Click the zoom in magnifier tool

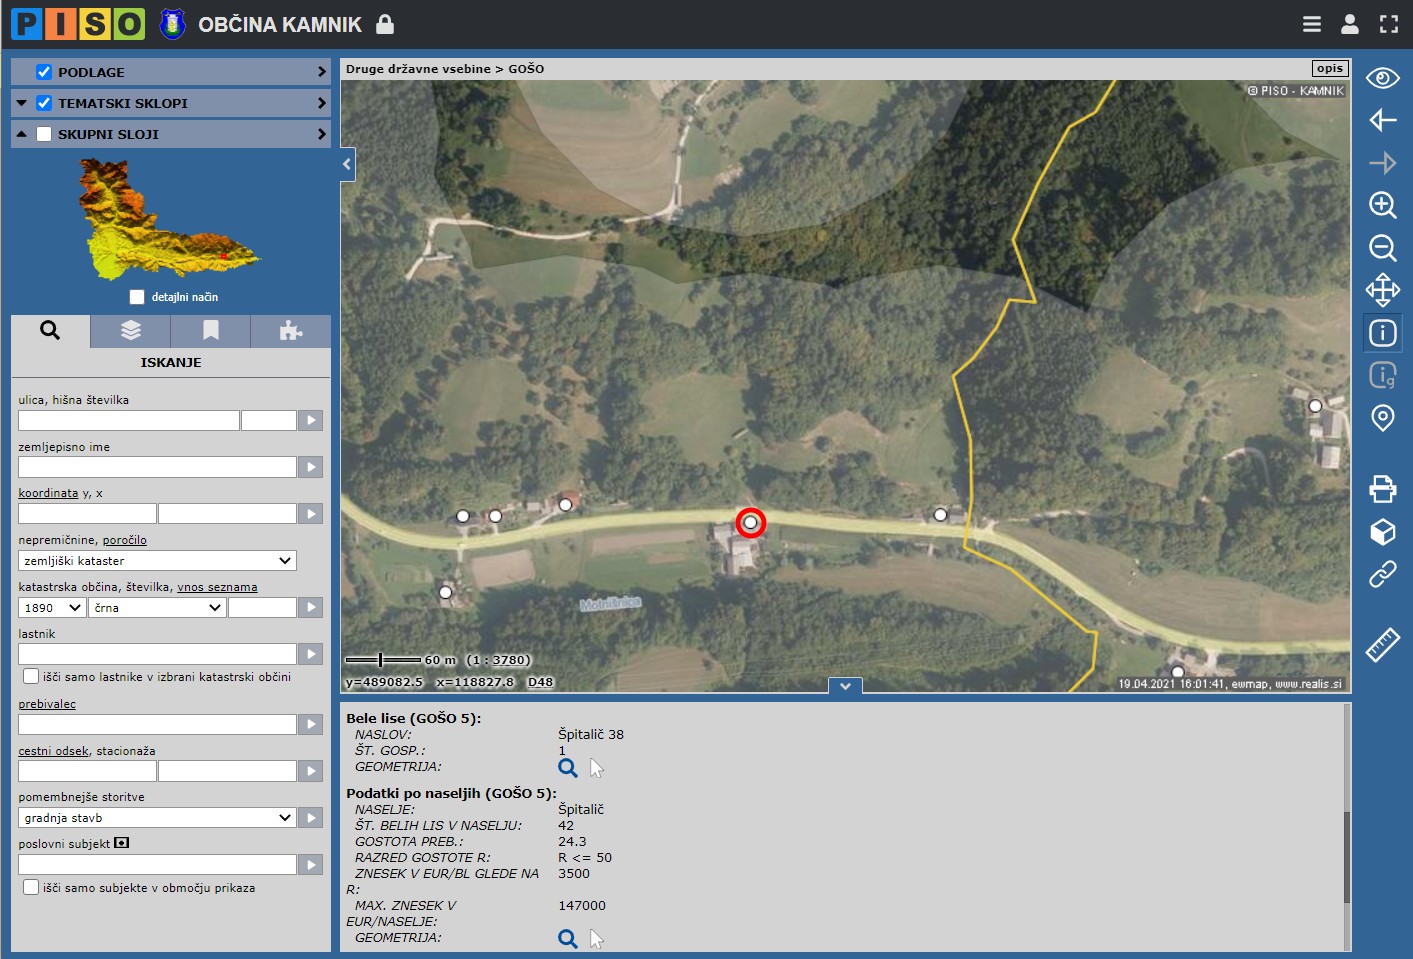(x=1382, y=205)
